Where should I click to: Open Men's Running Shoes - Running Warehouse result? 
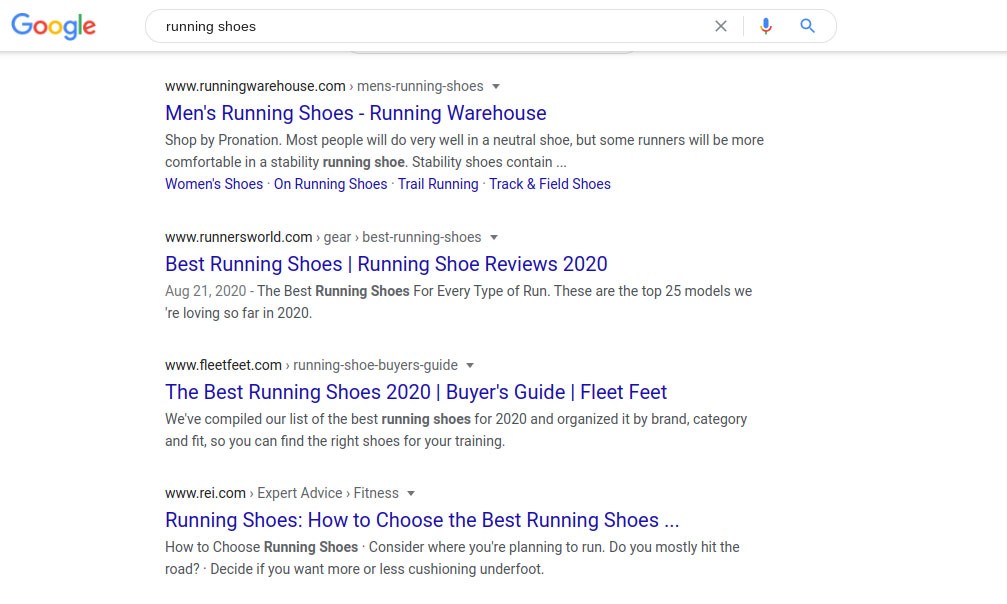[x=356, y=113]
